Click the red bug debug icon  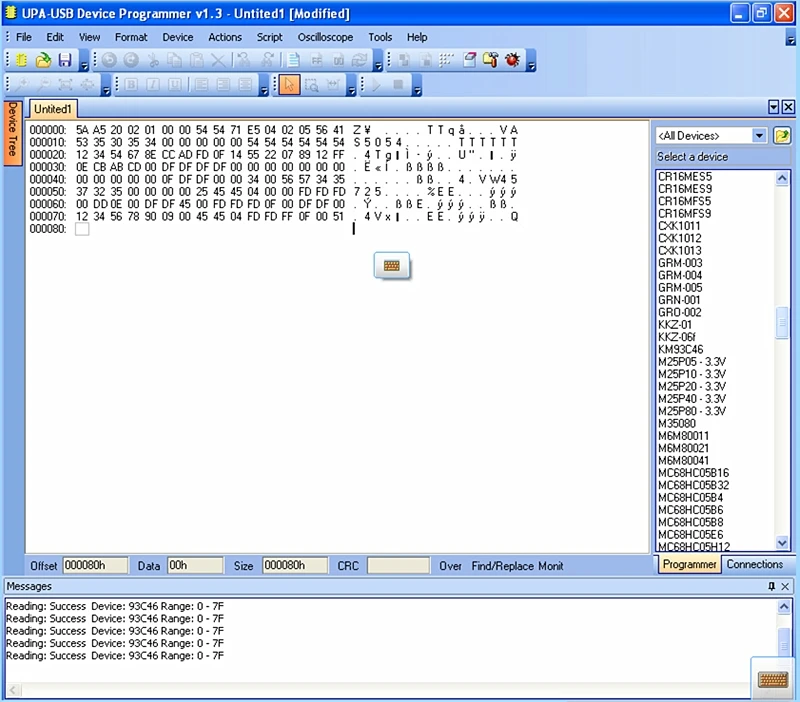[512, 60]
